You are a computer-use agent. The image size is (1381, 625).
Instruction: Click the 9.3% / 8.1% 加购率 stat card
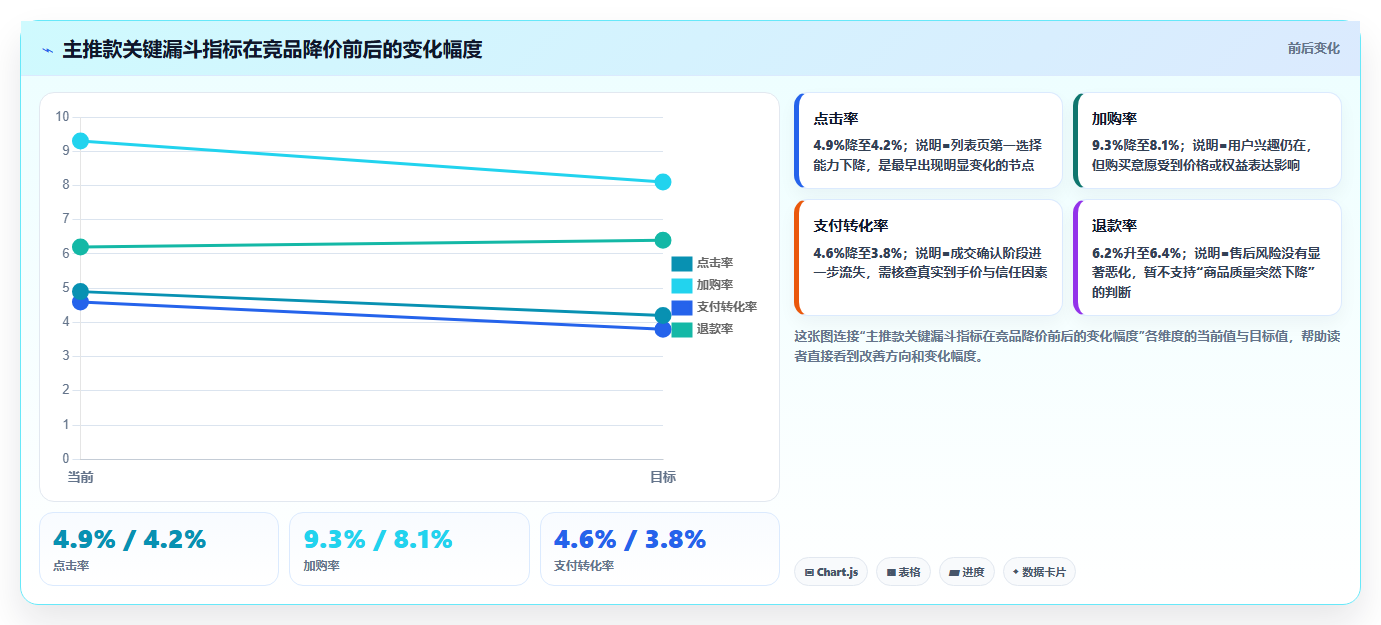[409, 549]
